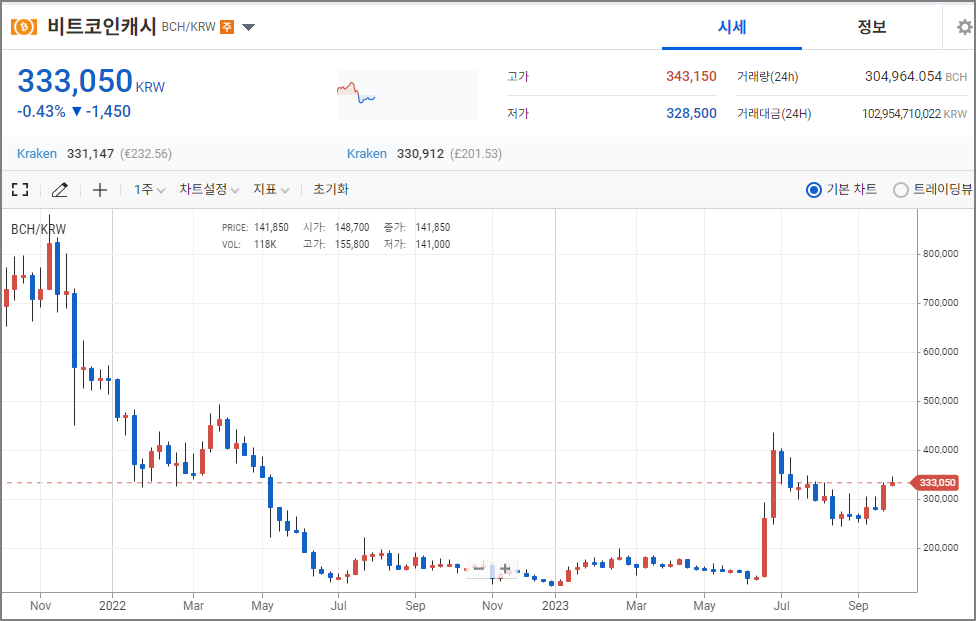Click the 시가 148,700 readout
Viewport: 976px width, 621px height.
tap(336, 228)
